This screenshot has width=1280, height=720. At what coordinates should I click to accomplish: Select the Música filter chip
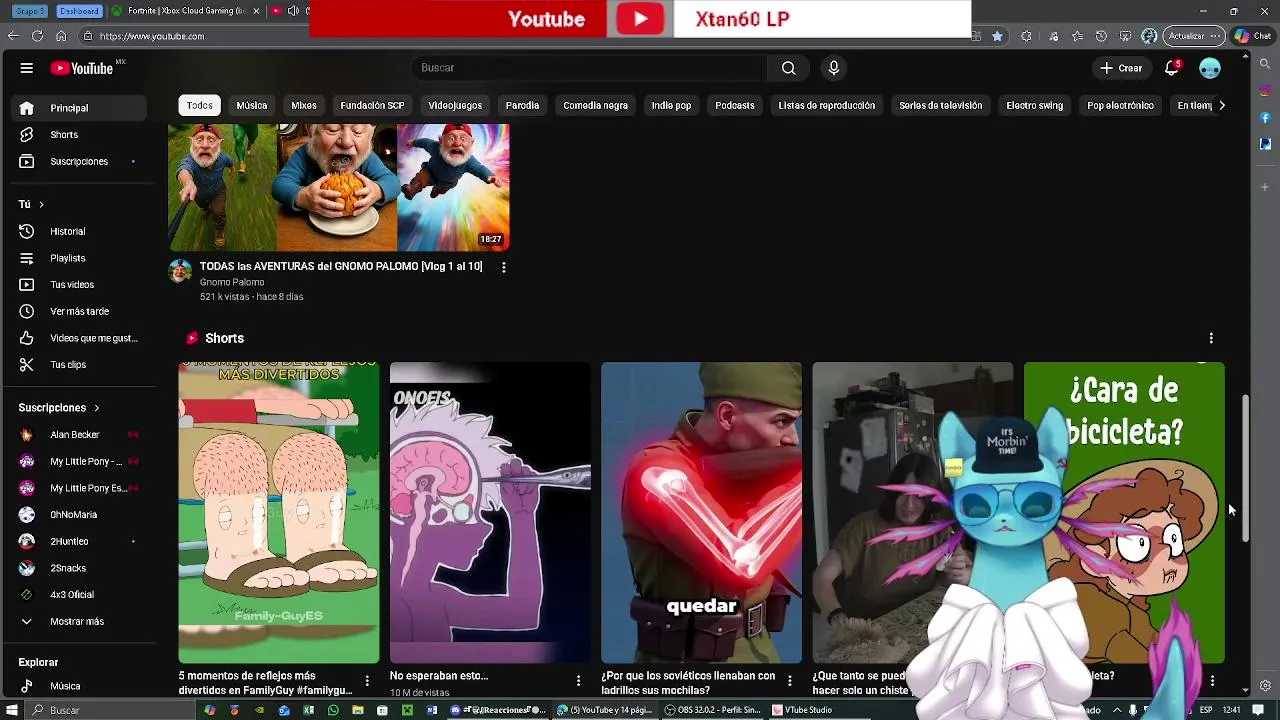tap(252, 105)
